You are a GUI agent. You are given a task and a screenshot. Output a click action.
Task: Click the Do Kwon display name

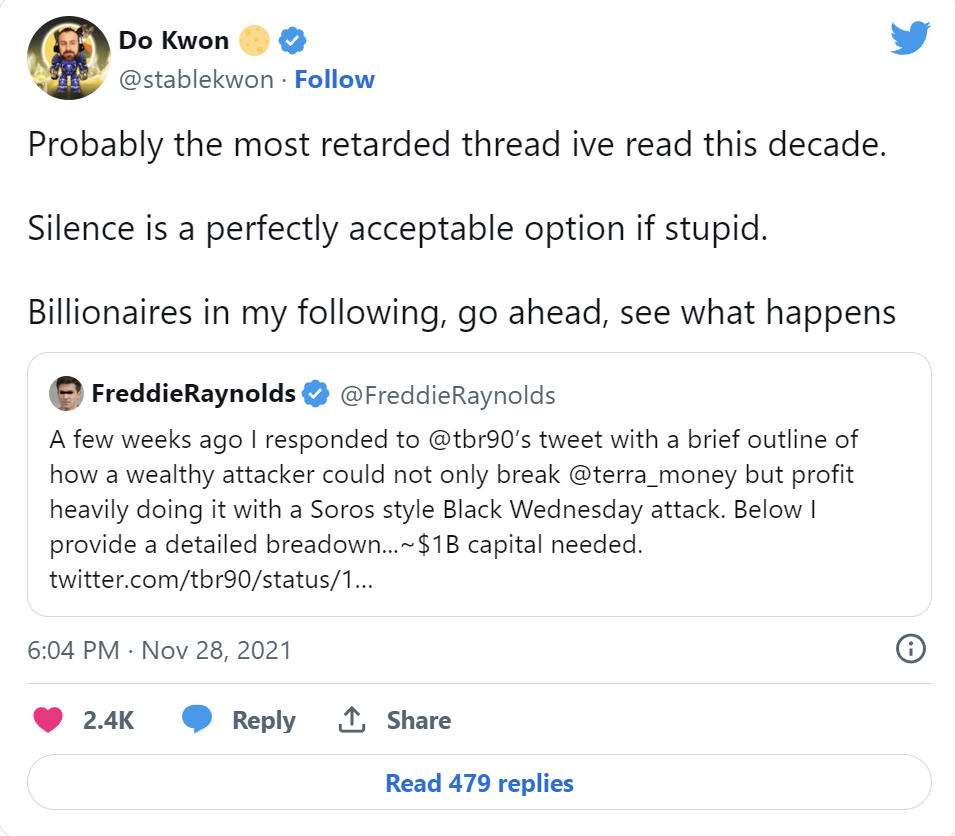[174, 41]
